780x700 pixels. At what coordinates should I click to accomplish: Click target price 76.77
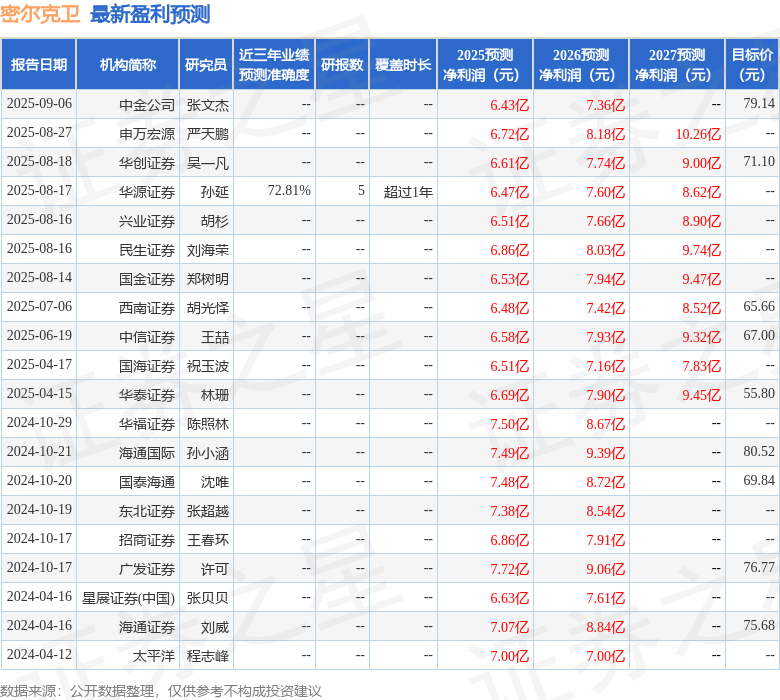pyautogui.click(x=759, y=567)
